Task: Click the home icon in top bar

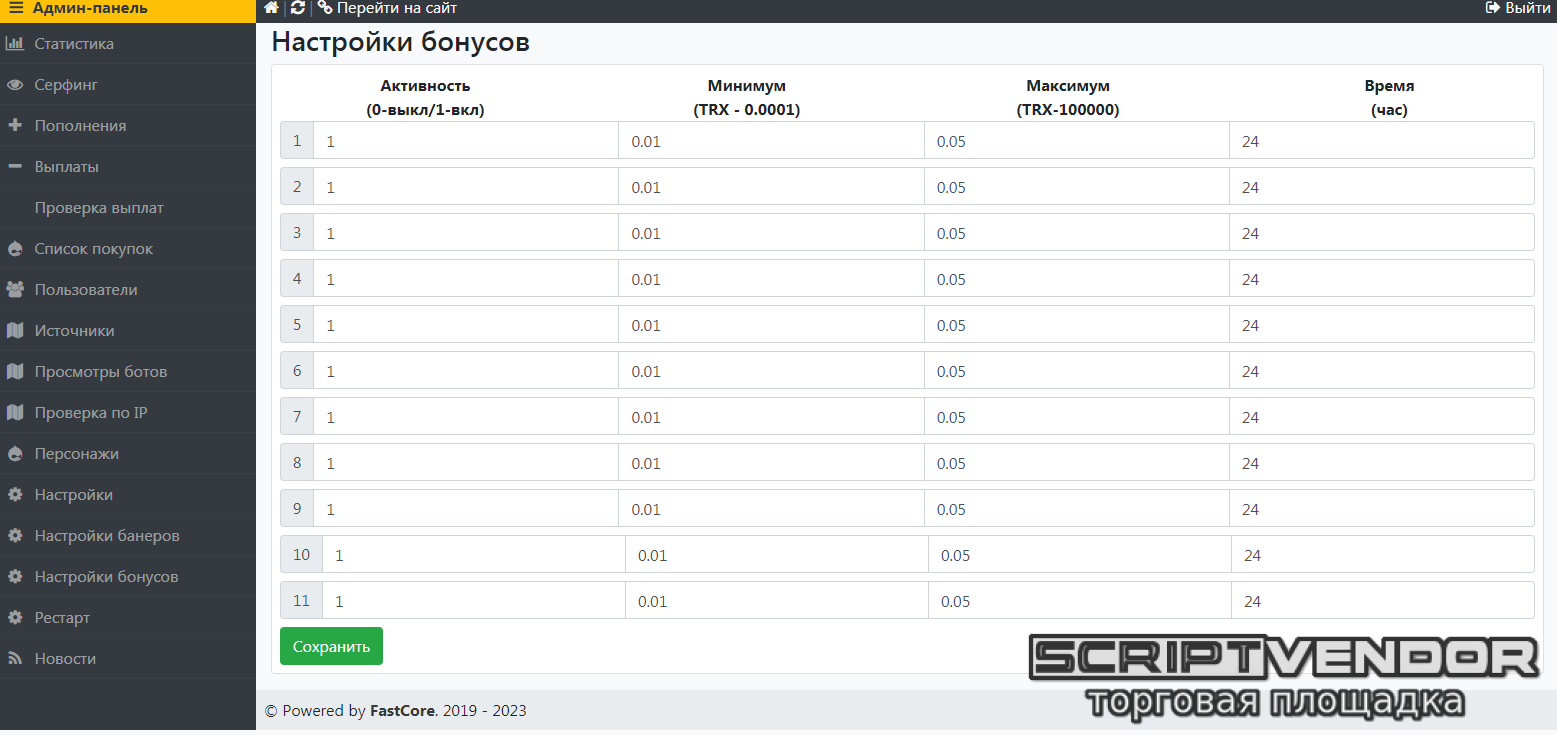Action: click(271, 8)
